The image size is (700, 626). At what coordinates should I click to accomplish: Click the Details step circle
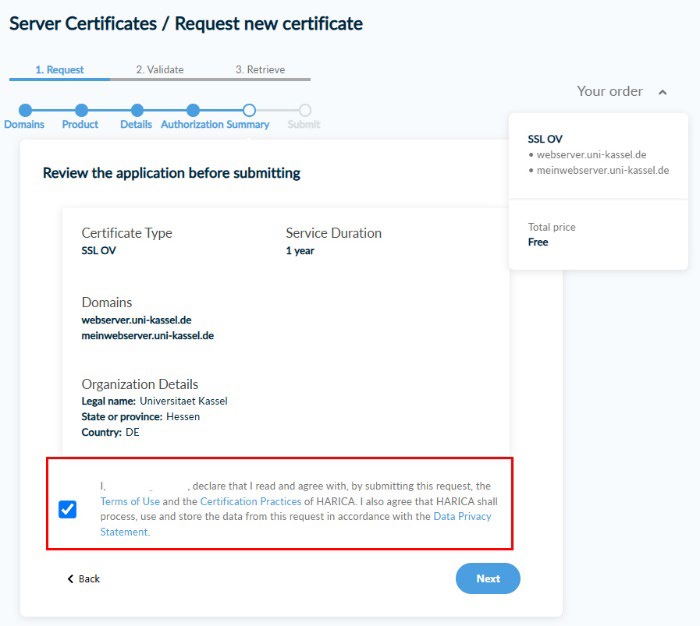point(137,110)
